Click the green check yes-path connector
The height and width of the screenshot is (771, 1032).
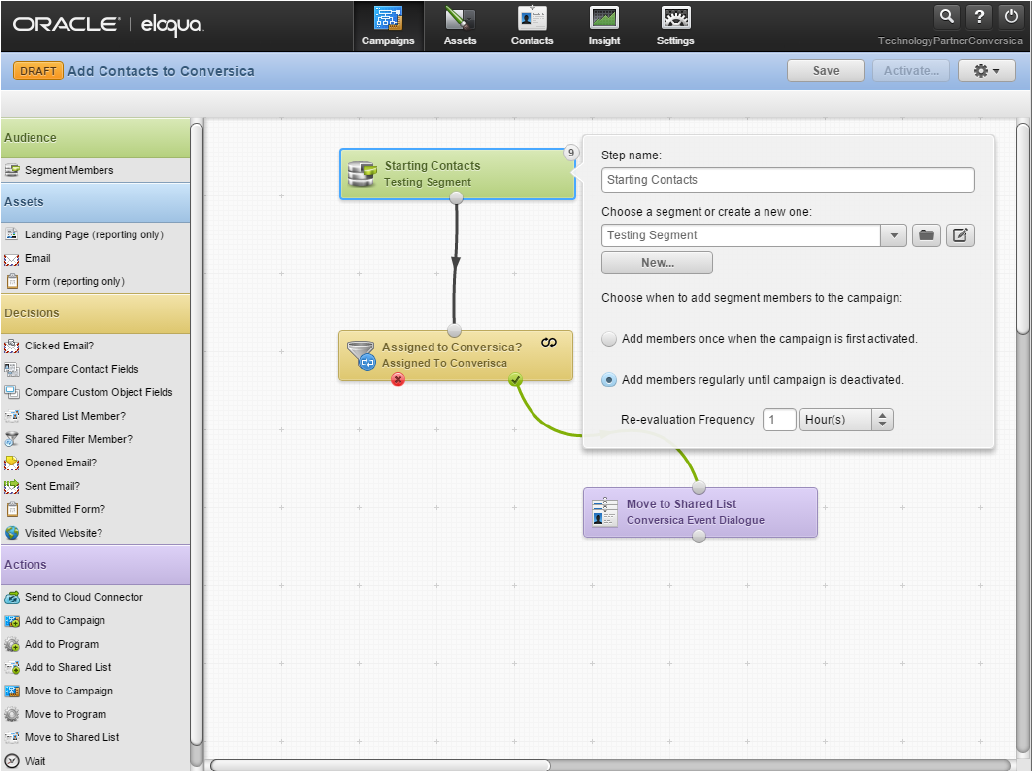(x=515, y=379)
